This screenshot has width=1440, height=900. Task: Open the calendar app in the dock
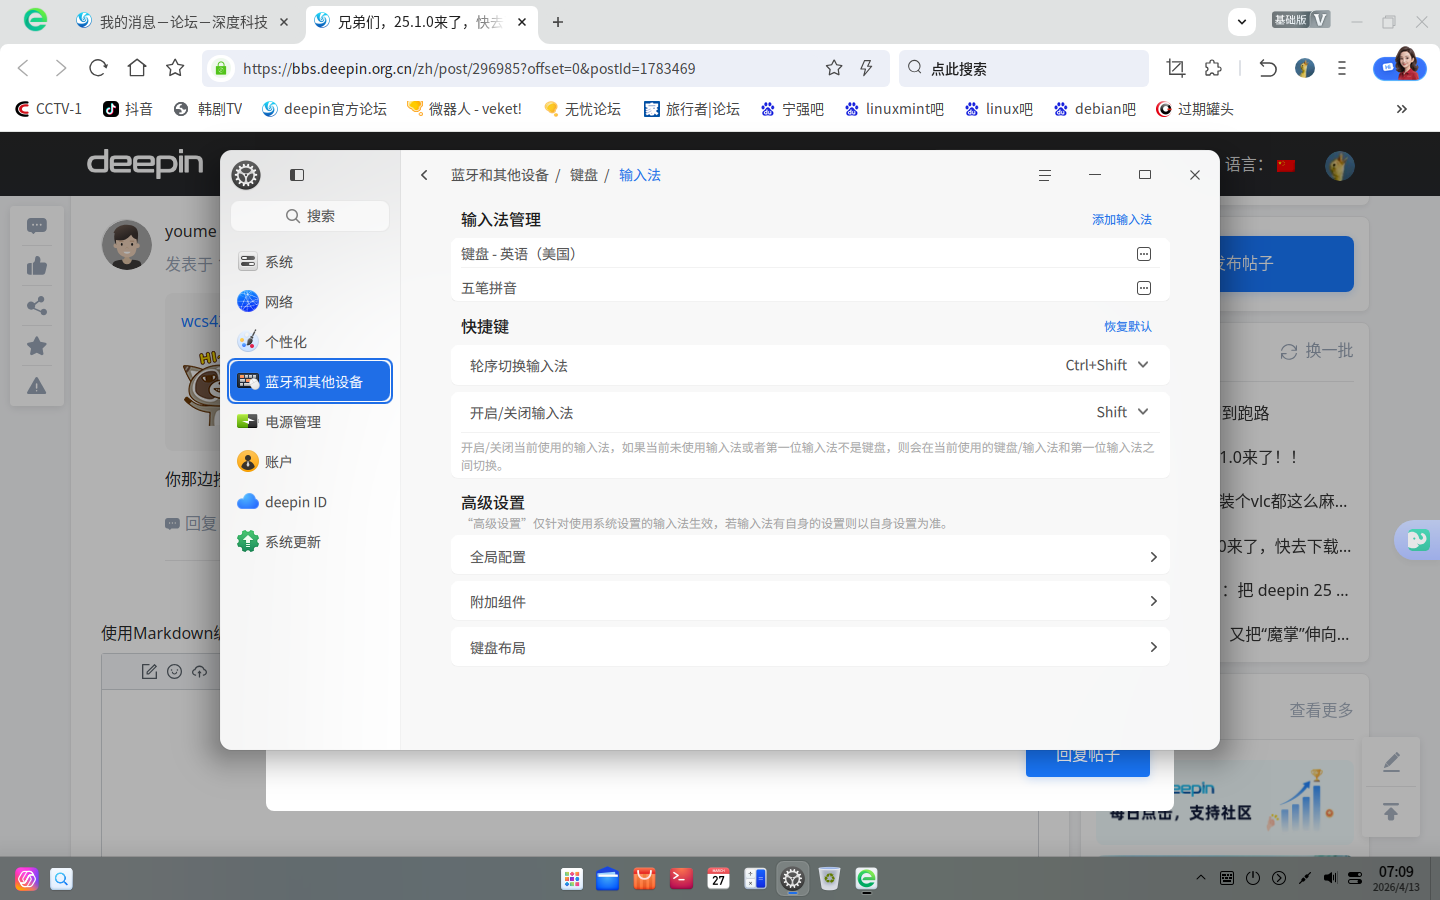719,879
